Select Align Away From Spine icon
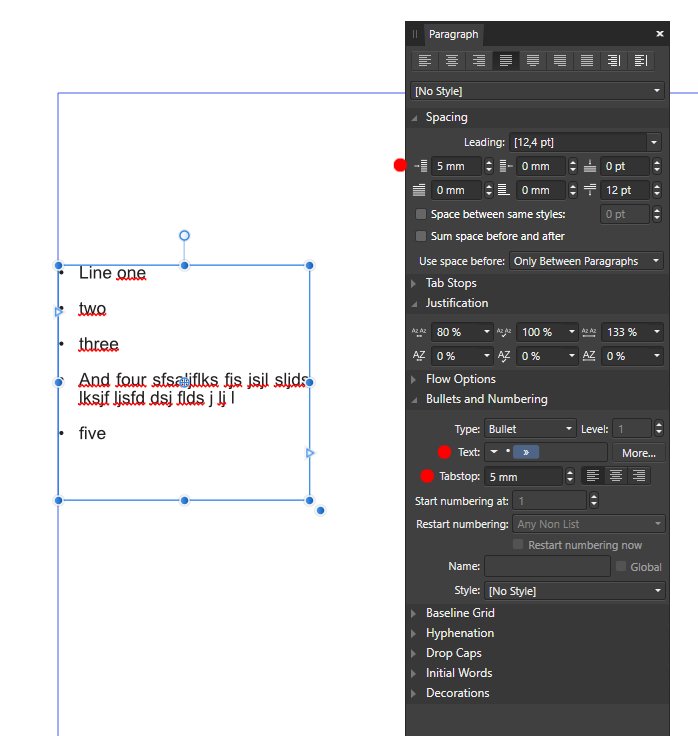The width and height of the screenshot is (698, 736). coord(641,61)
